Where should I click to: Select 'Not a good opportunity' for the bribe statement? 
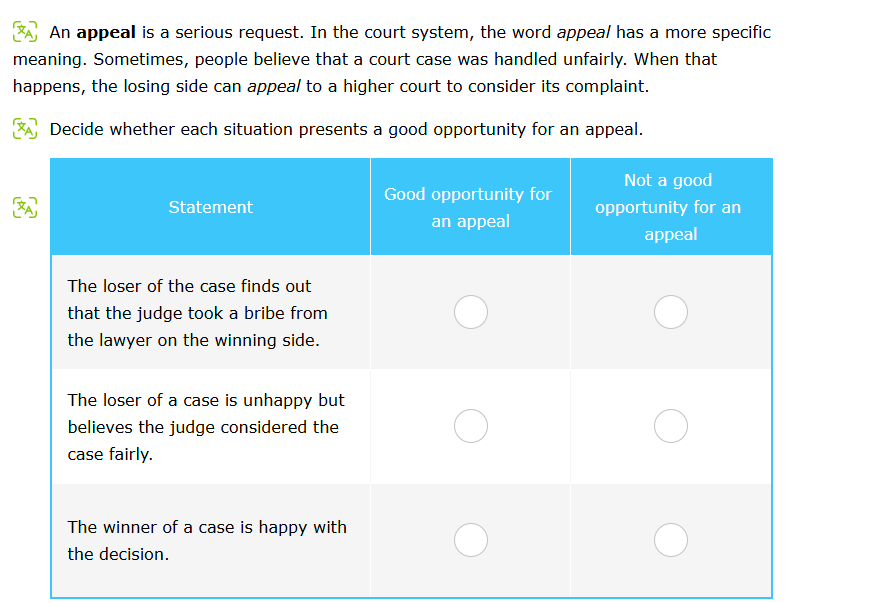coord(671,311)
